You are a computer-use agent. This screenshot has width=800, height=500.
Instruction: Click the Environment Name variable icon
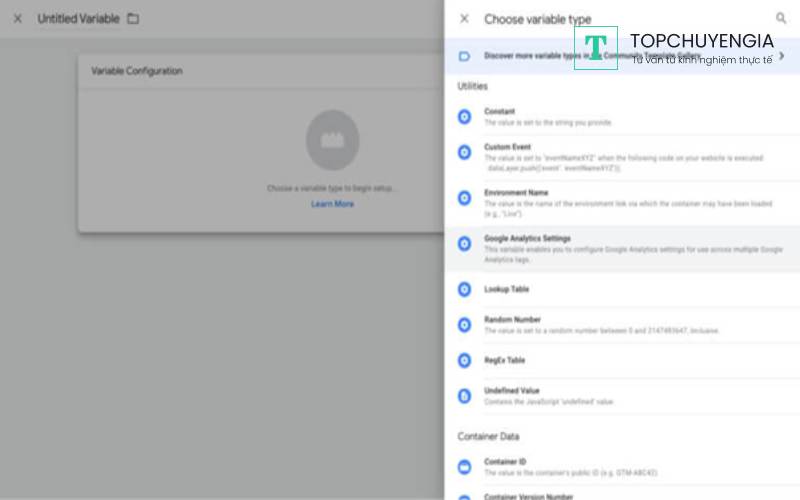464,198
